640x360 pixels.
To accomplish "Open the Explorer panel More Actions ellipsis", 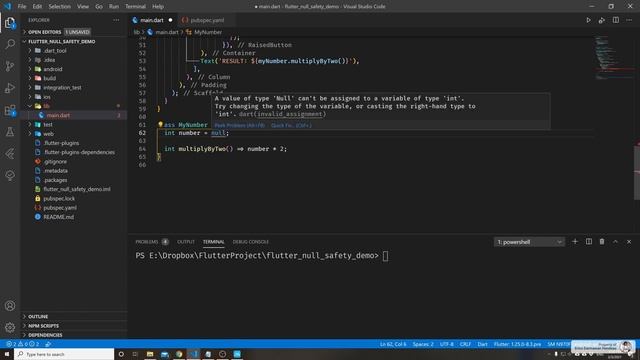I will pos(116,20).
